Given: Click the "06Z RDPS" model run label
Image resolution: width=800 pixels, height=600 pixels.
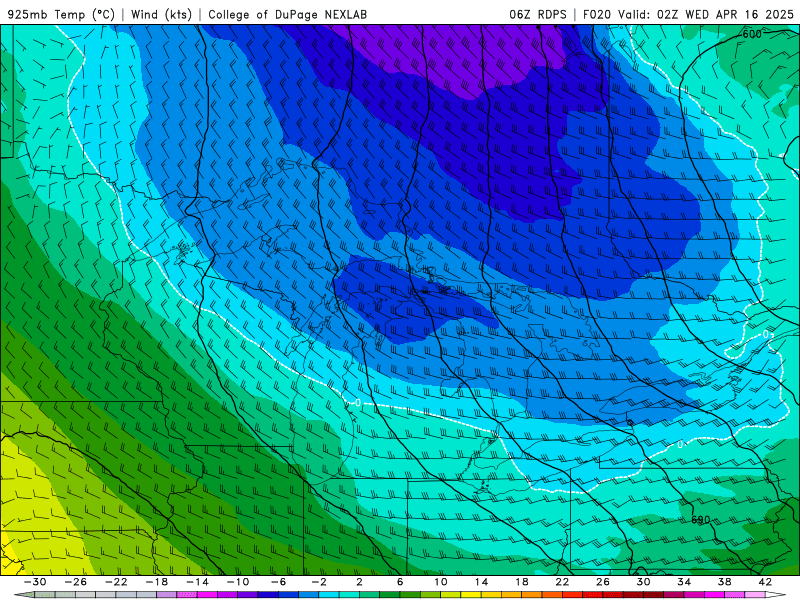Looking at the screenshot, I should point(537,14).
